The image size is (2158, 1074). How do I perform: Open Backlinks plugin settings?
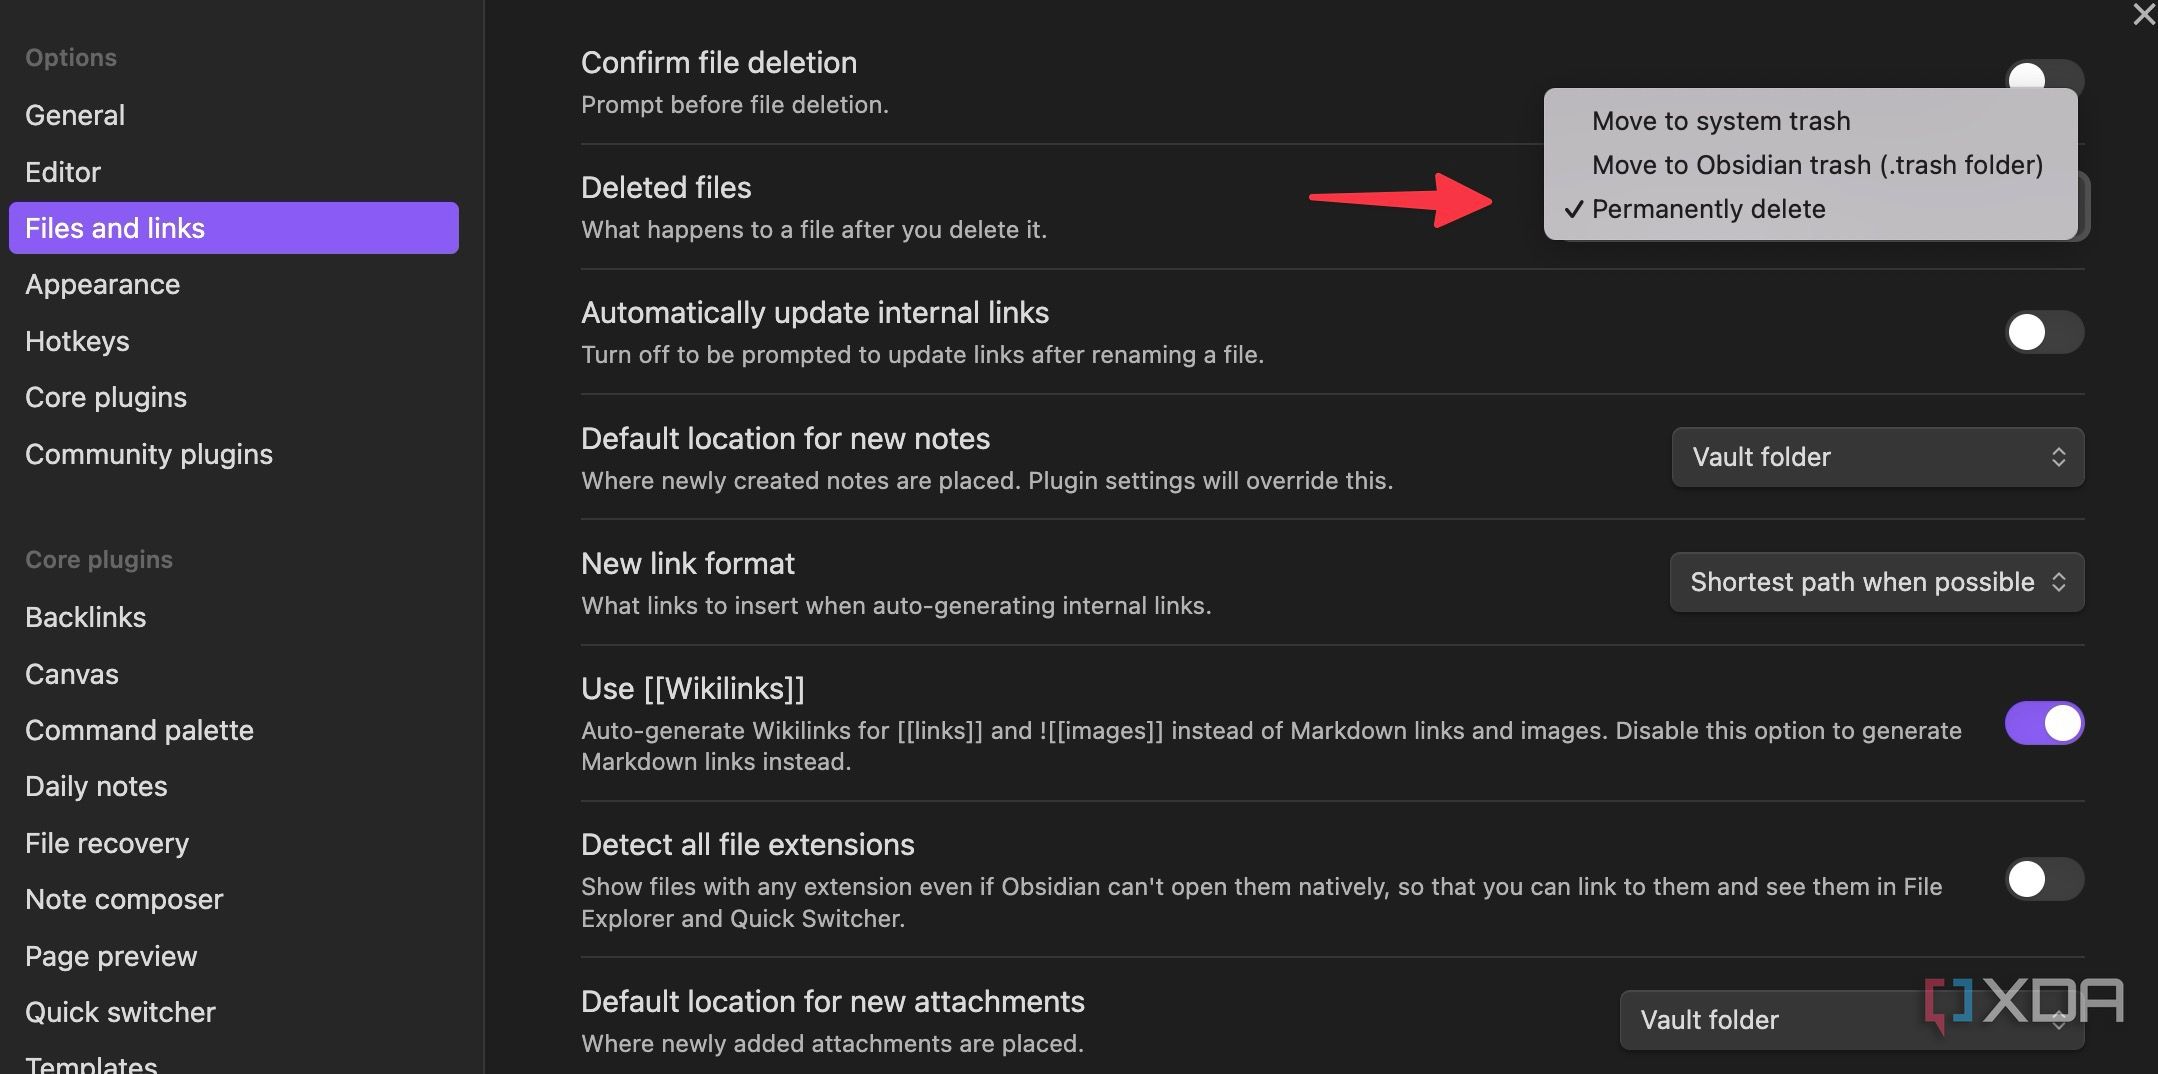[85, 617]
